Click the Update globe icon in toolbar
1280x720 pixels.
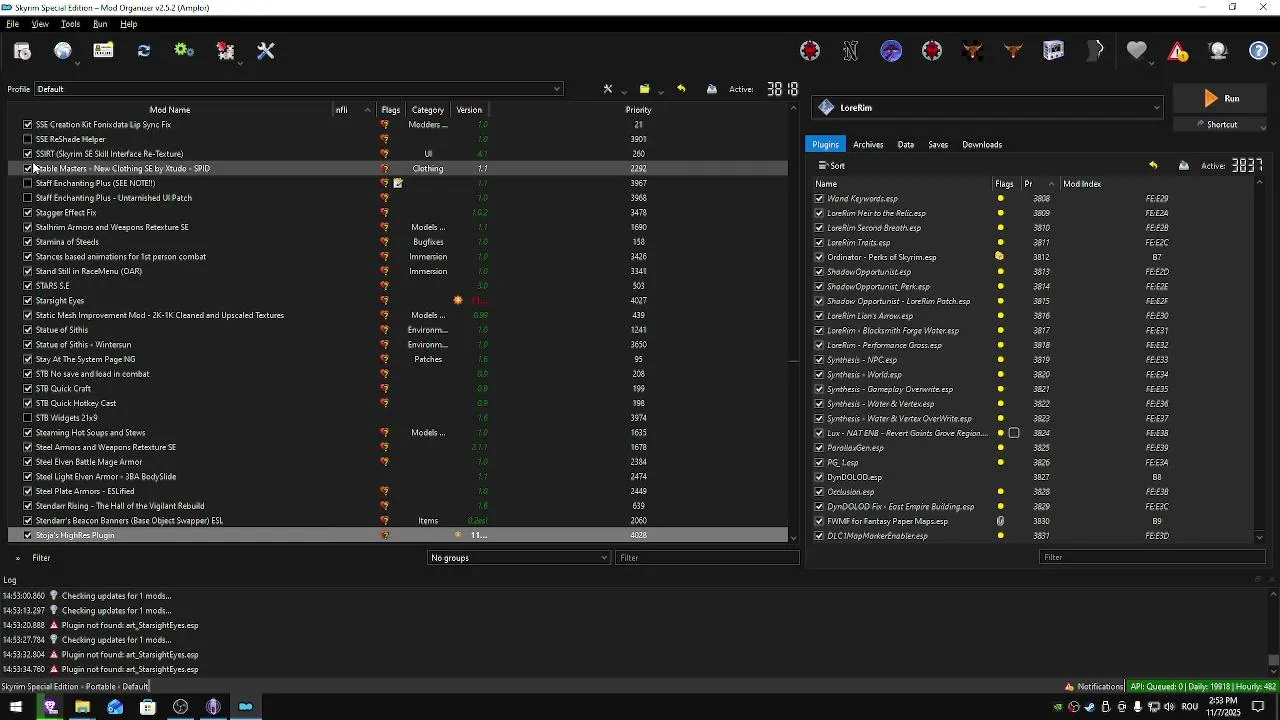[1218, 51]
